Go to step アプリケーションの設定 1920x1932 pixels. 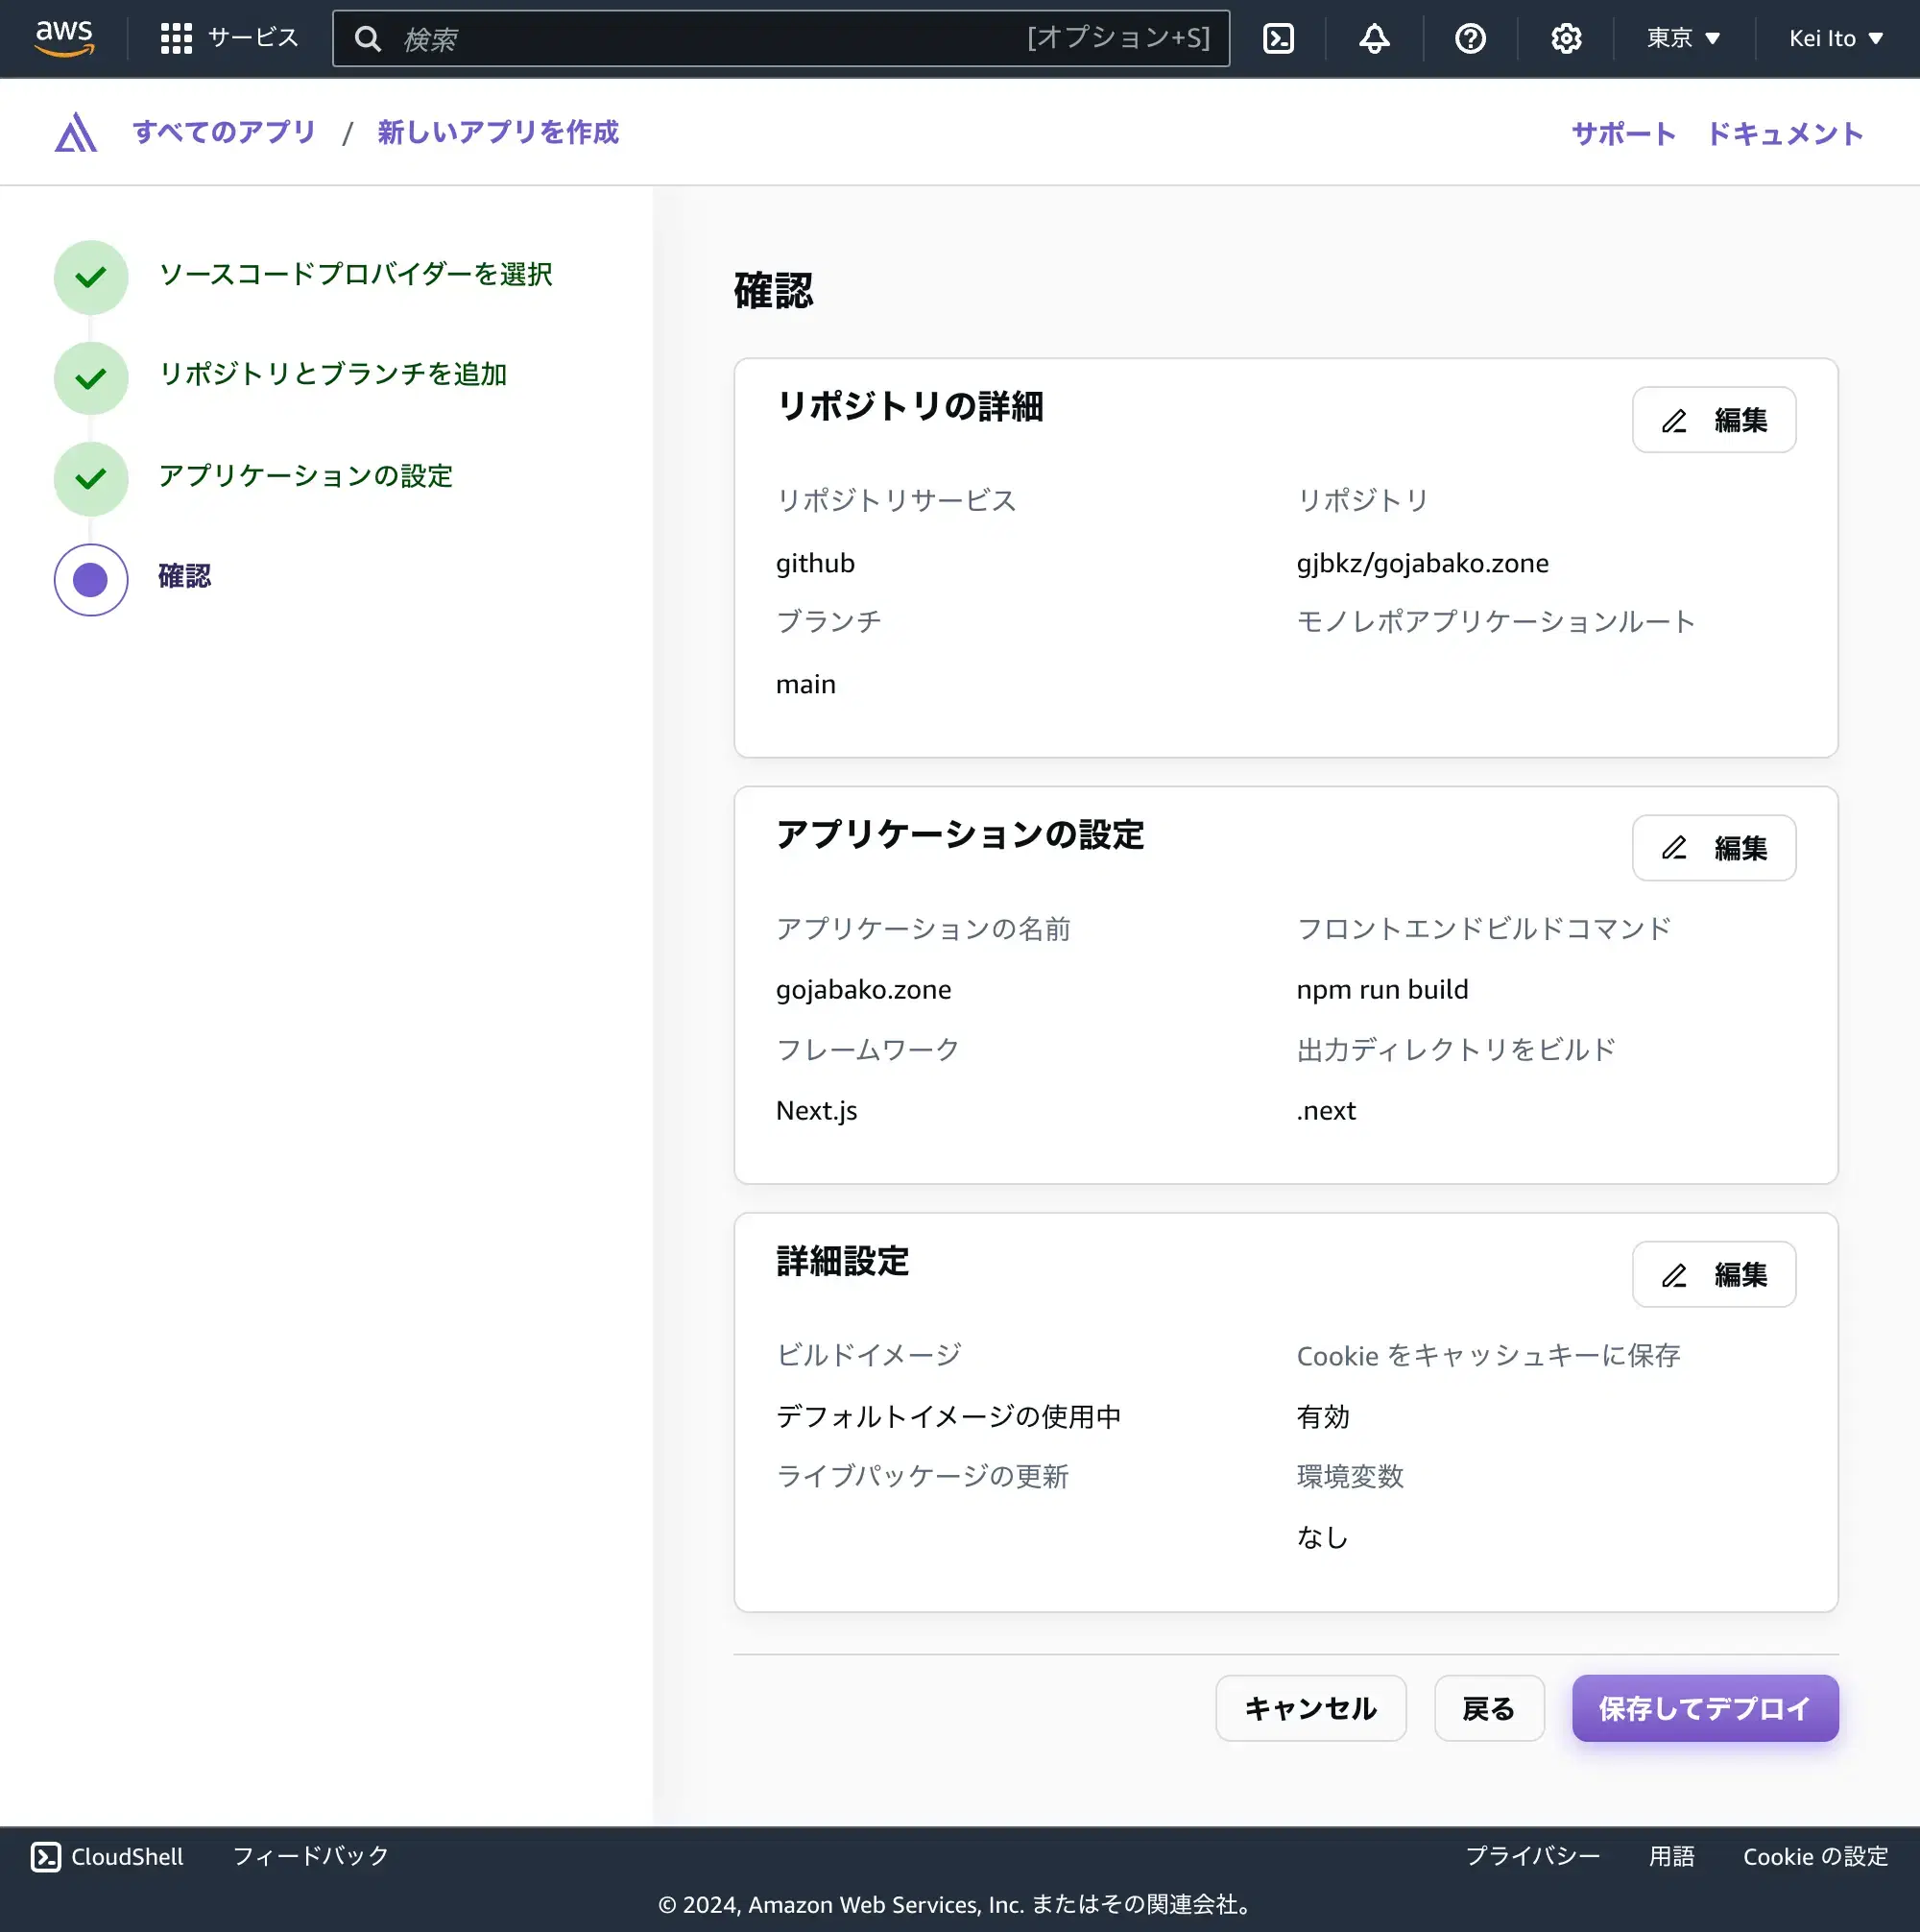[x=306, y=476]
